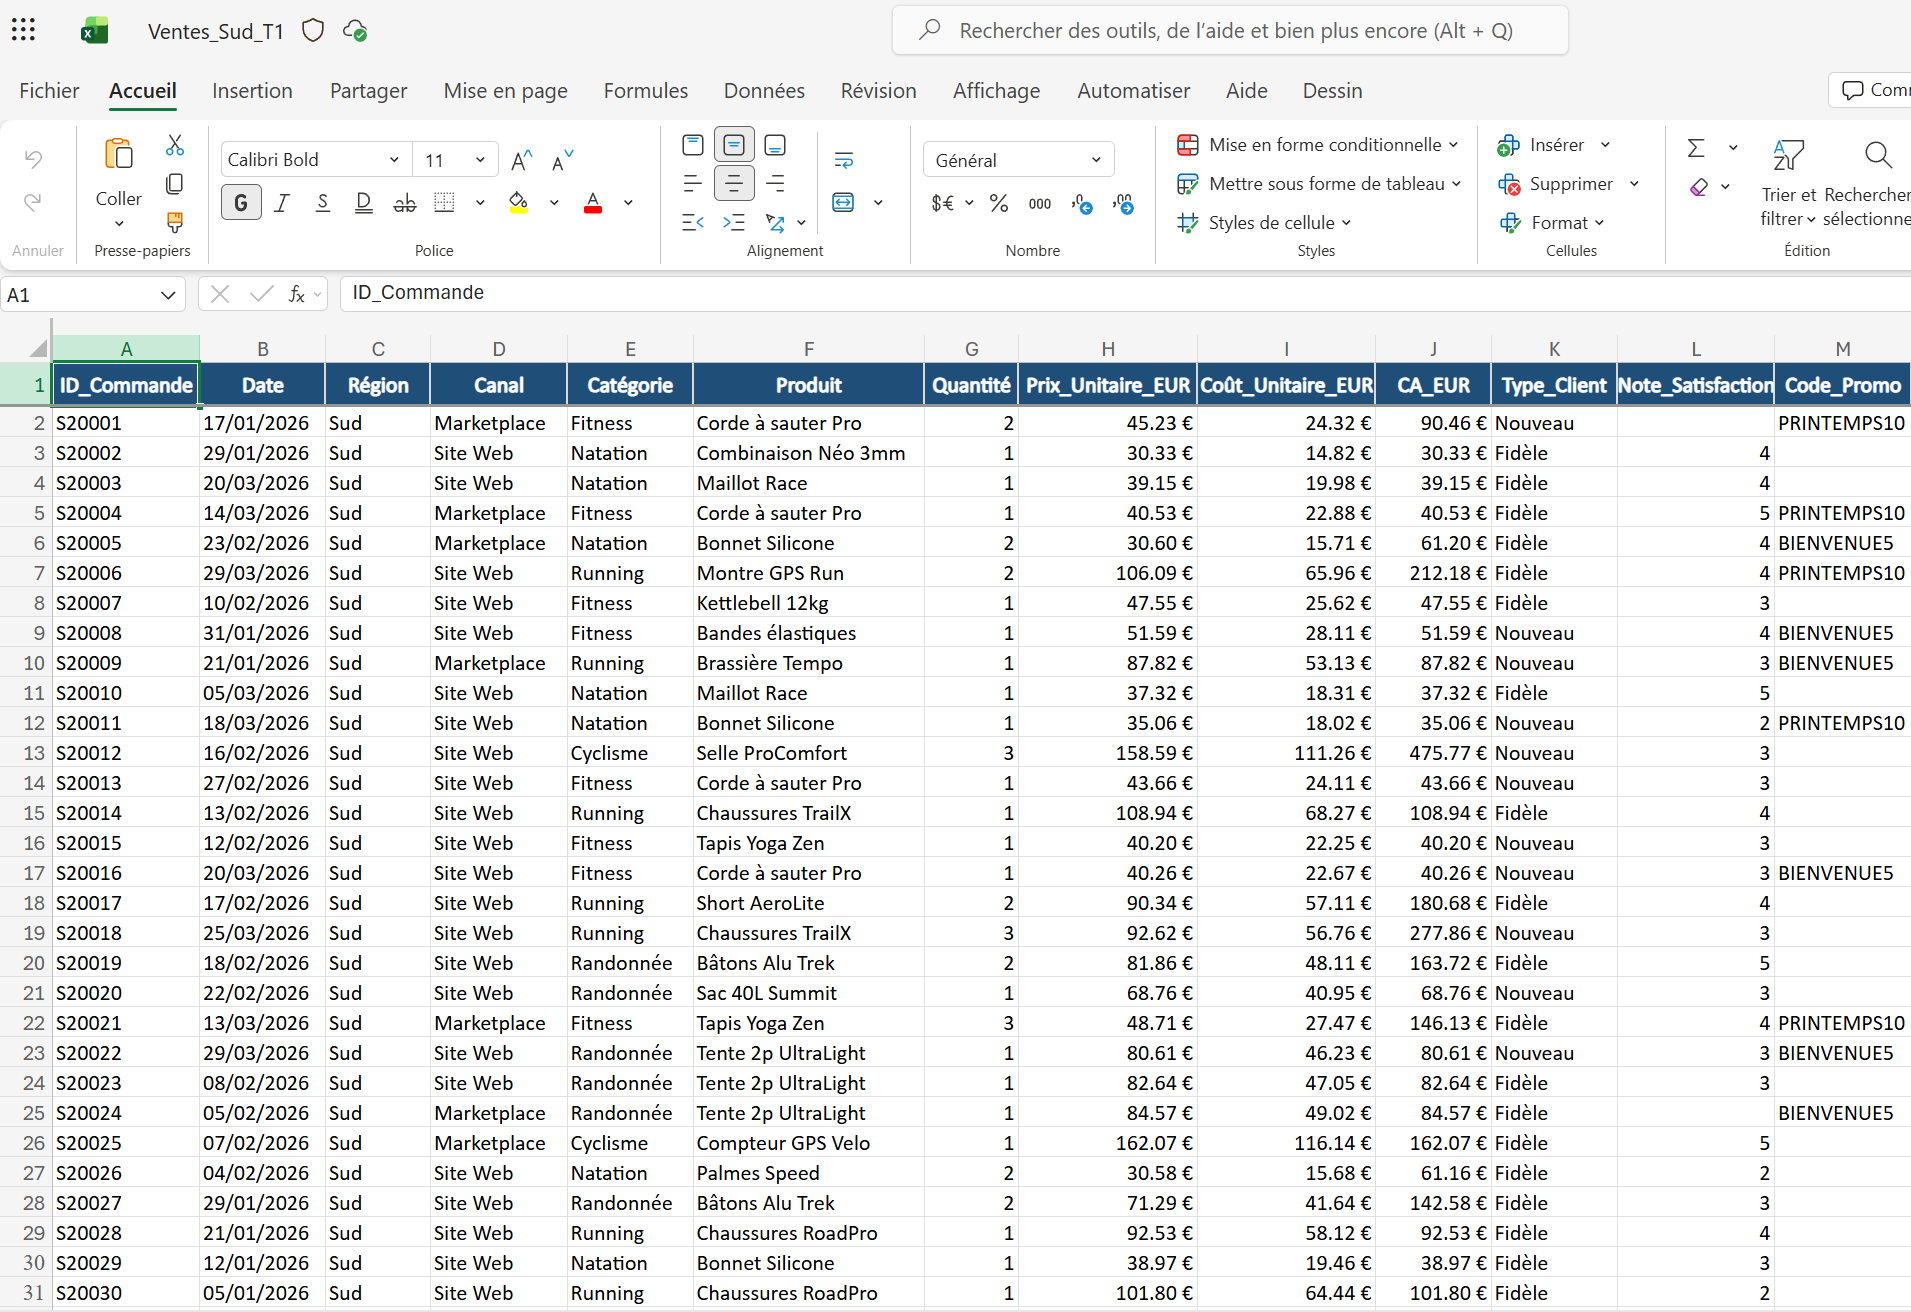This screenshot has height=1312, width=1911.
Task: Click the Format cells button
Action: pyautogui.click(x=1551, y=223)
